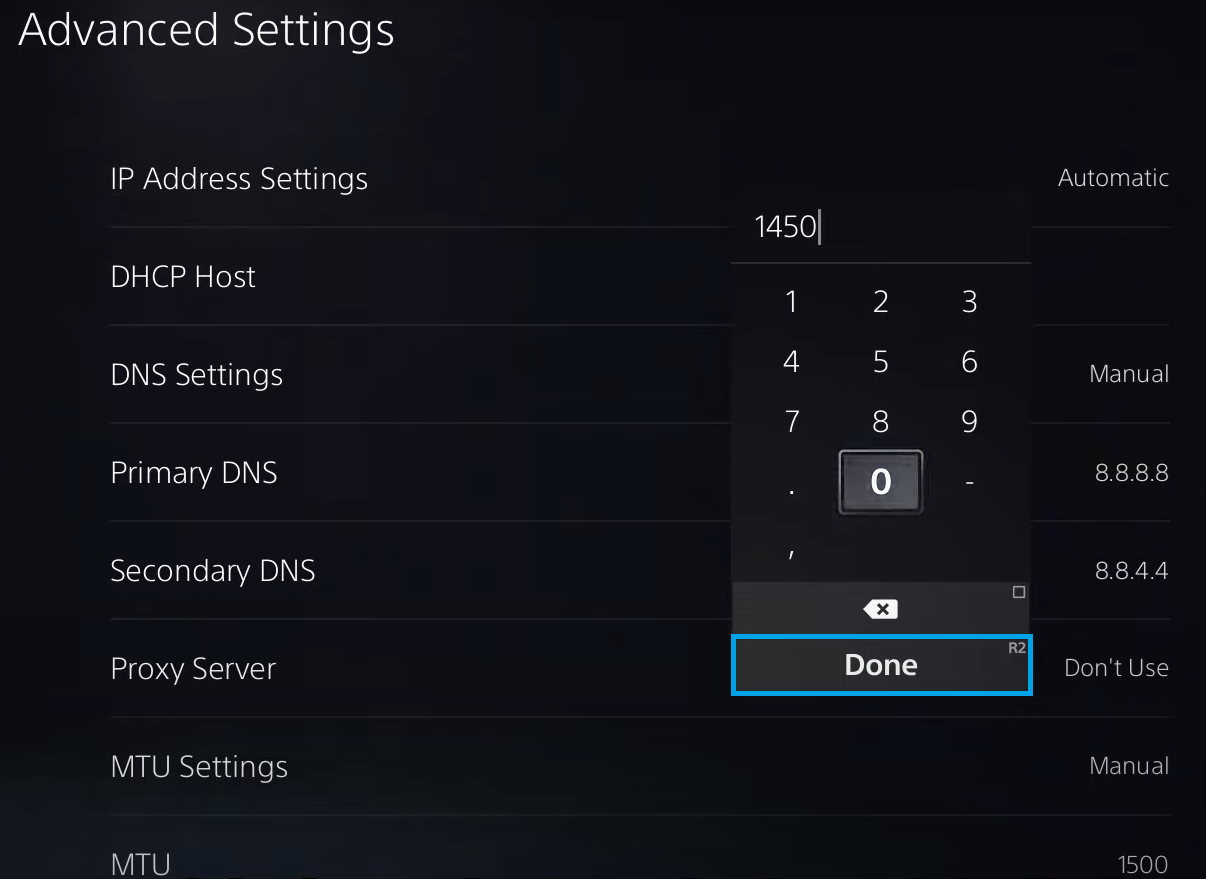Screen dimensions: 1206x879
Task: Select the Secondary DNS entry
Action: (x=213, y=571)
